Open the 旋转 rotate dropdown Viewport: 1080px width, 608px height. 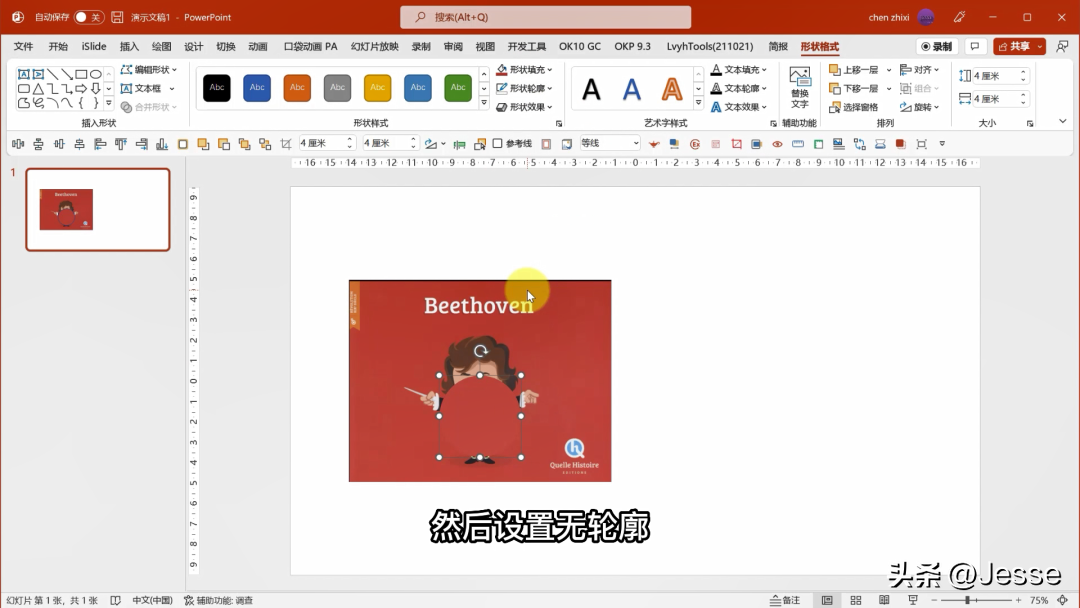tap(920, 107)
